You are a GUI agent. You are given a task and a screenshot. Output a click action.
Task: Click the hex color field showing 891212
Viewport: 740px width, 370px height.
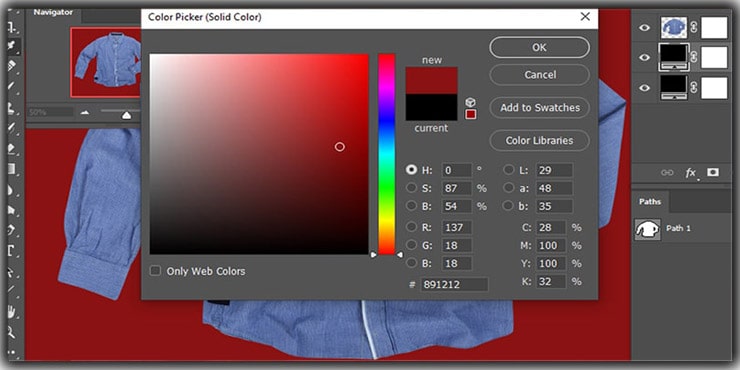tap(454, 285)
